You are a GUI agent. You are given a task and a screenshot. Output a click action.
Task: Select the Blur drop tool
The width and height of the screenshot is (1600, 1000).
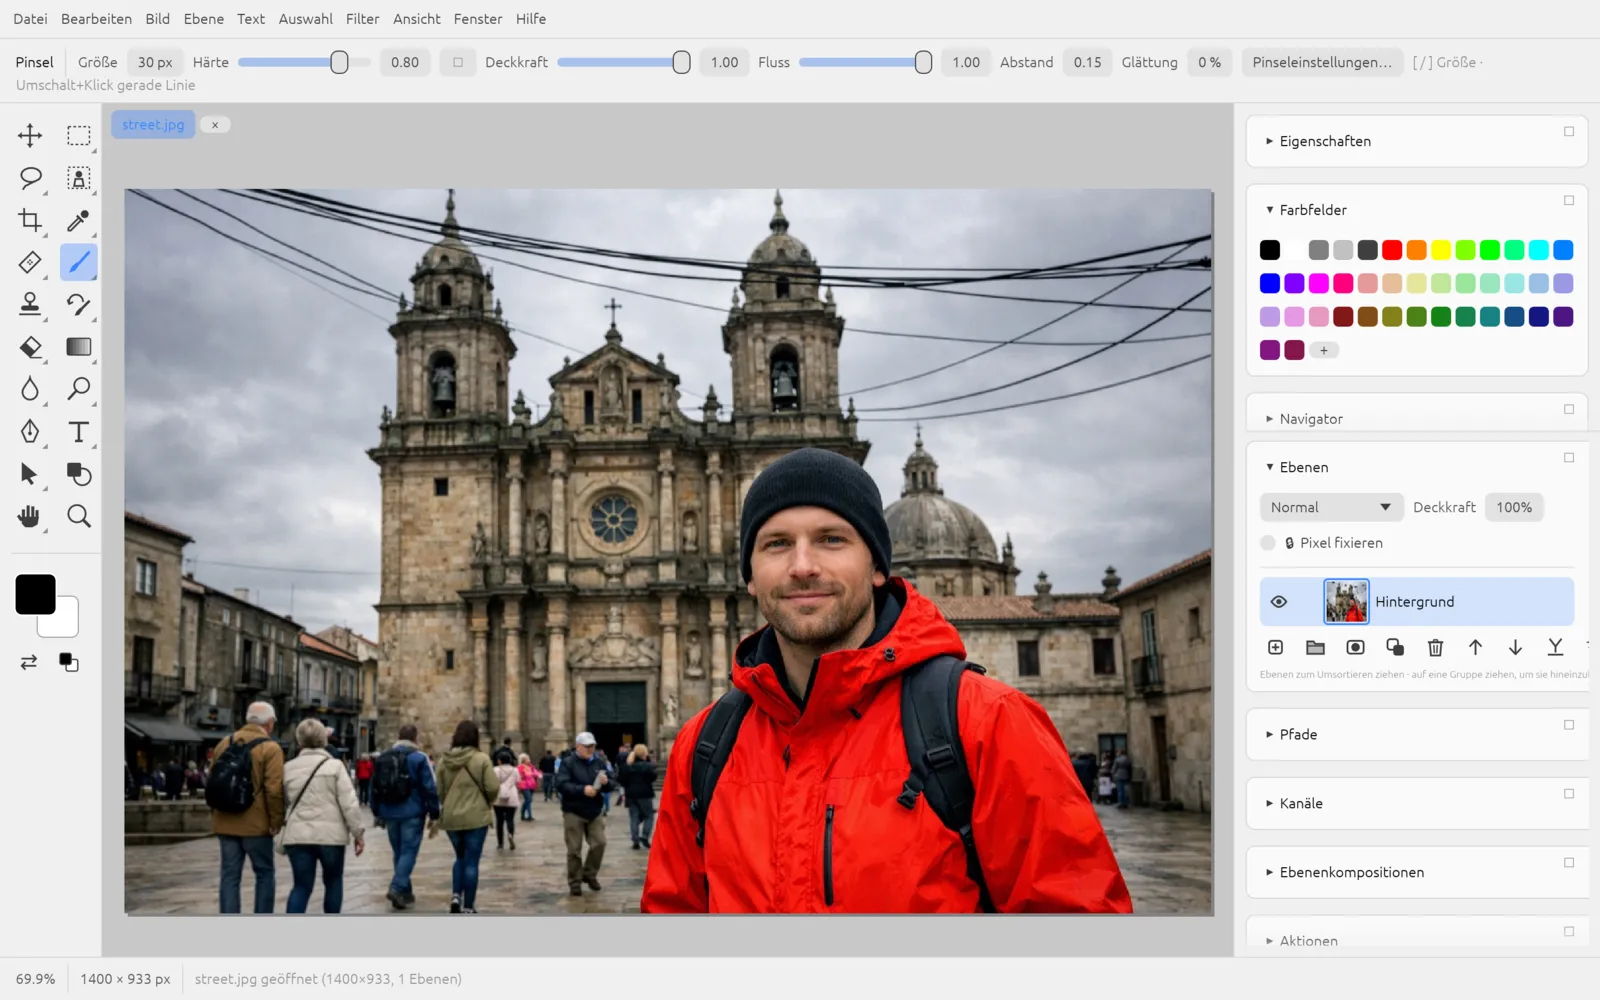coord(30,389)
